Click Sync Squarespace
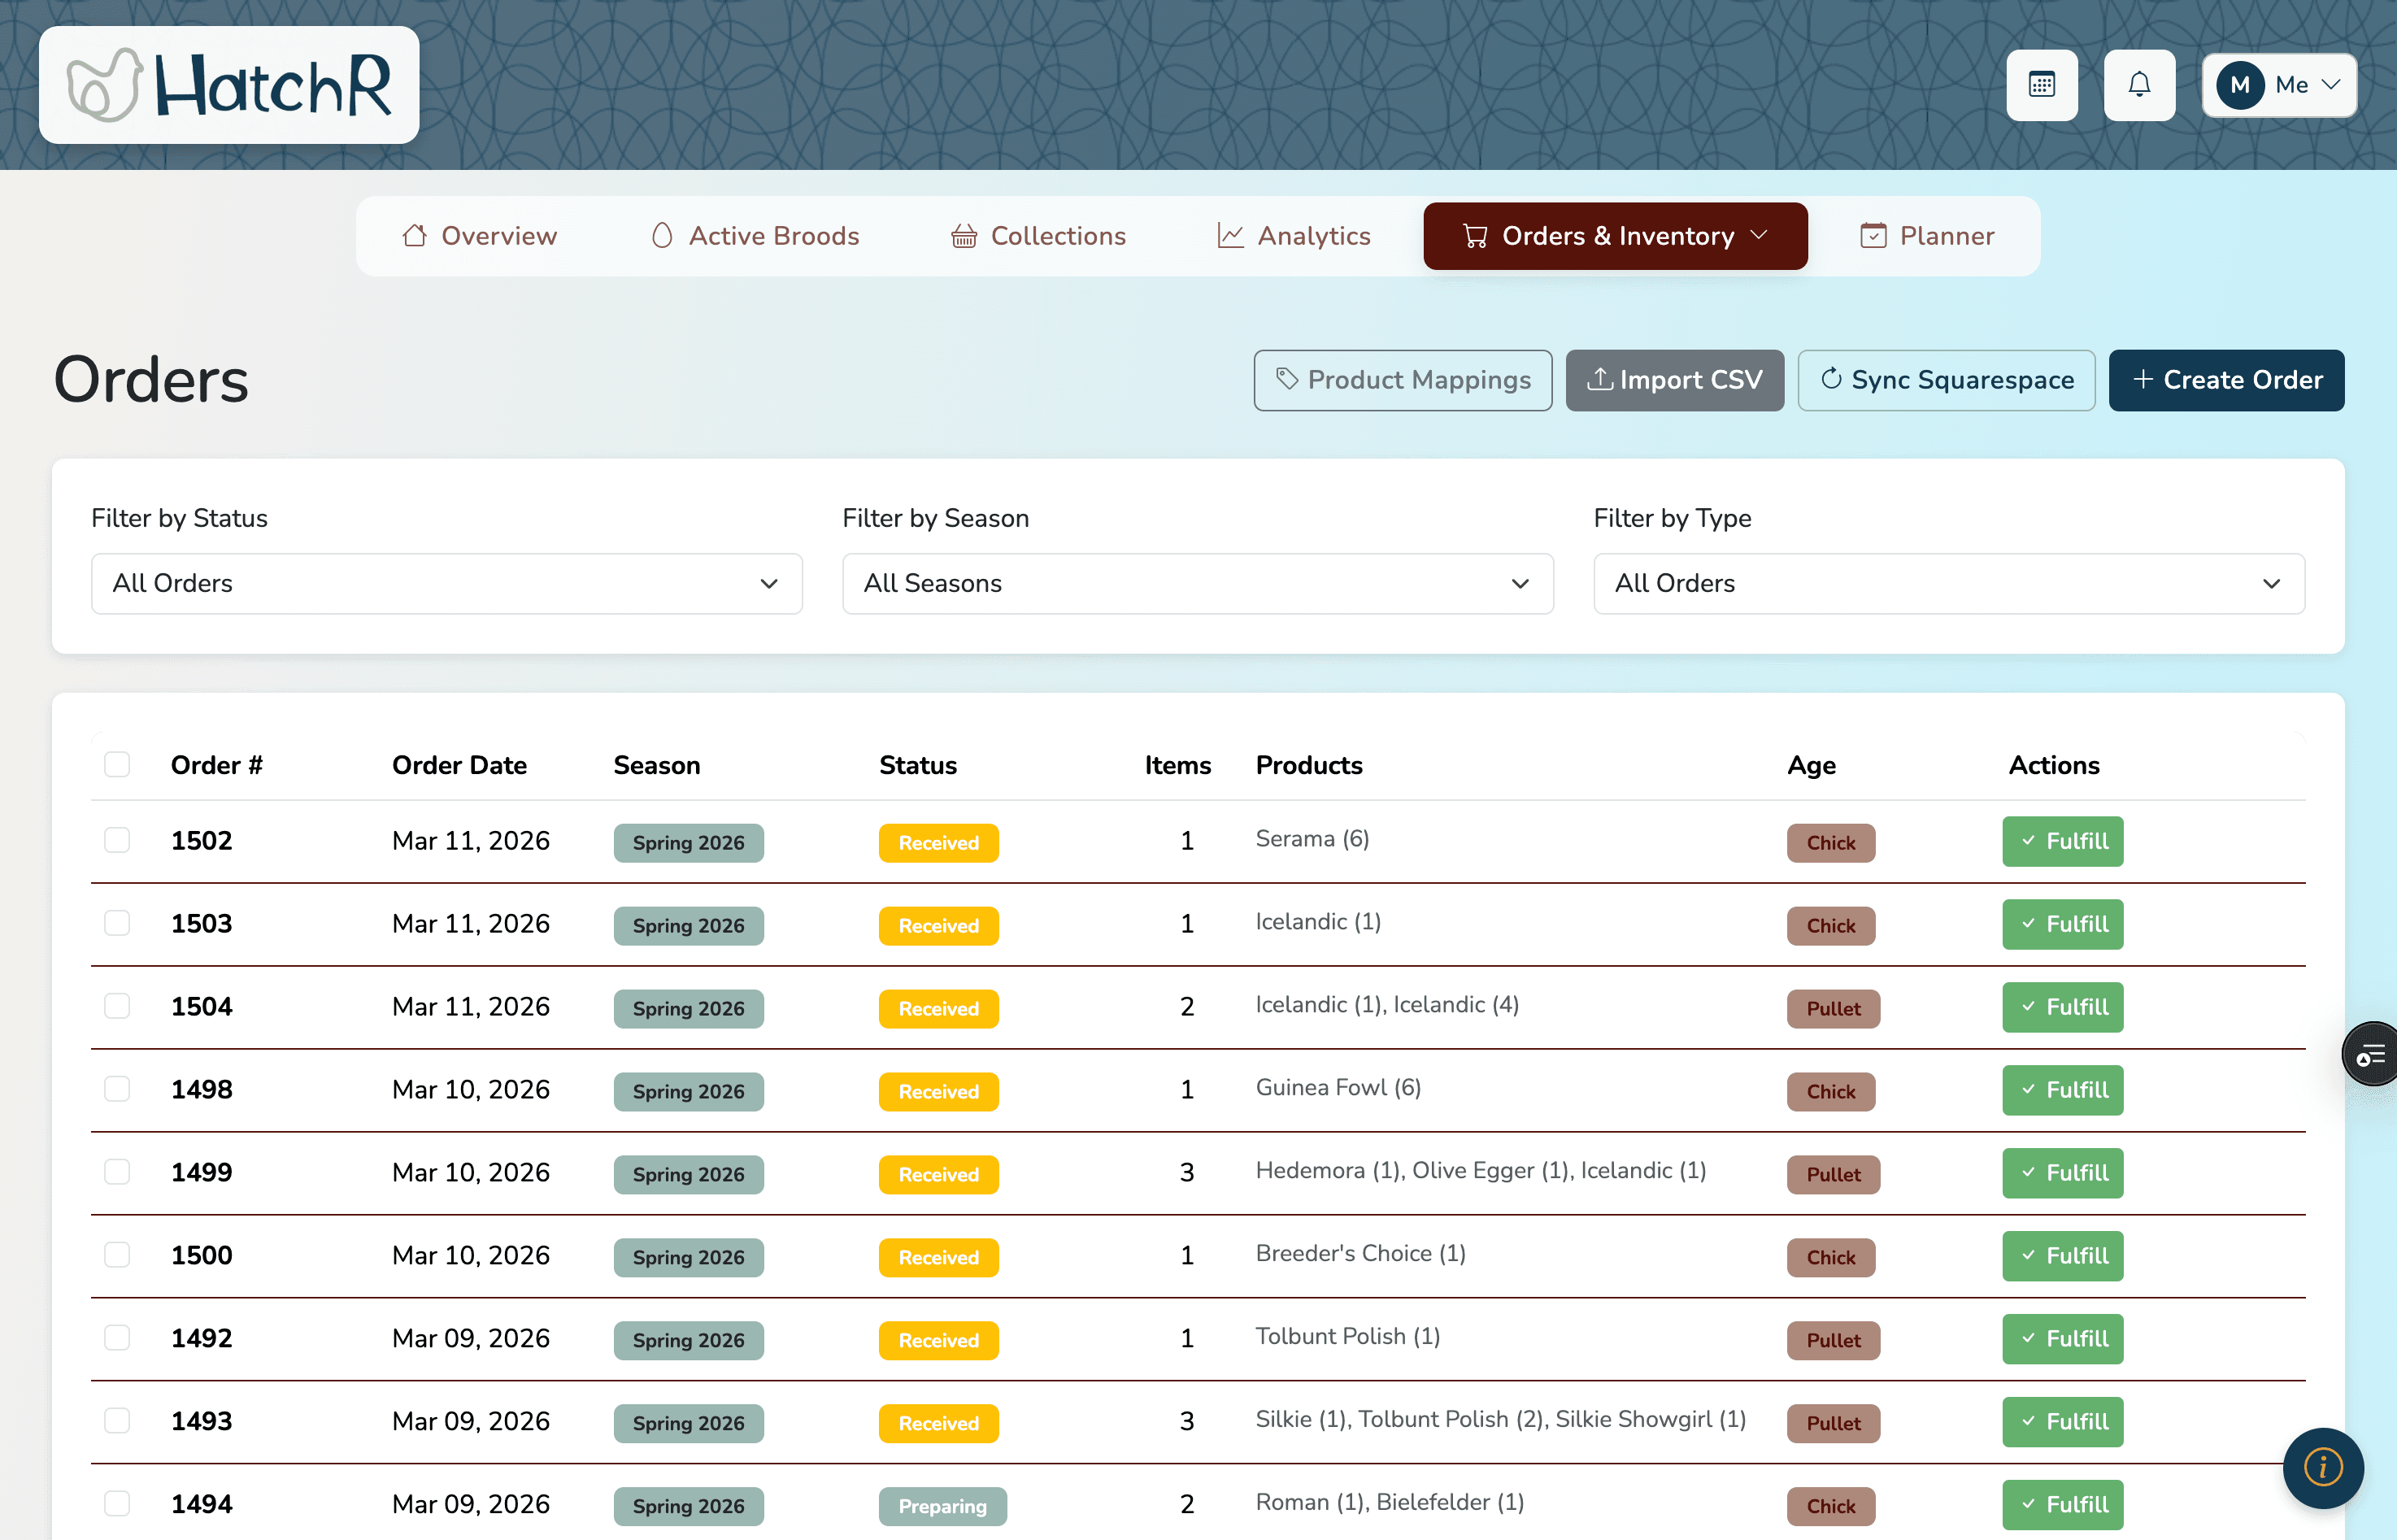 pyautogui.click(x=1946, y=380)
